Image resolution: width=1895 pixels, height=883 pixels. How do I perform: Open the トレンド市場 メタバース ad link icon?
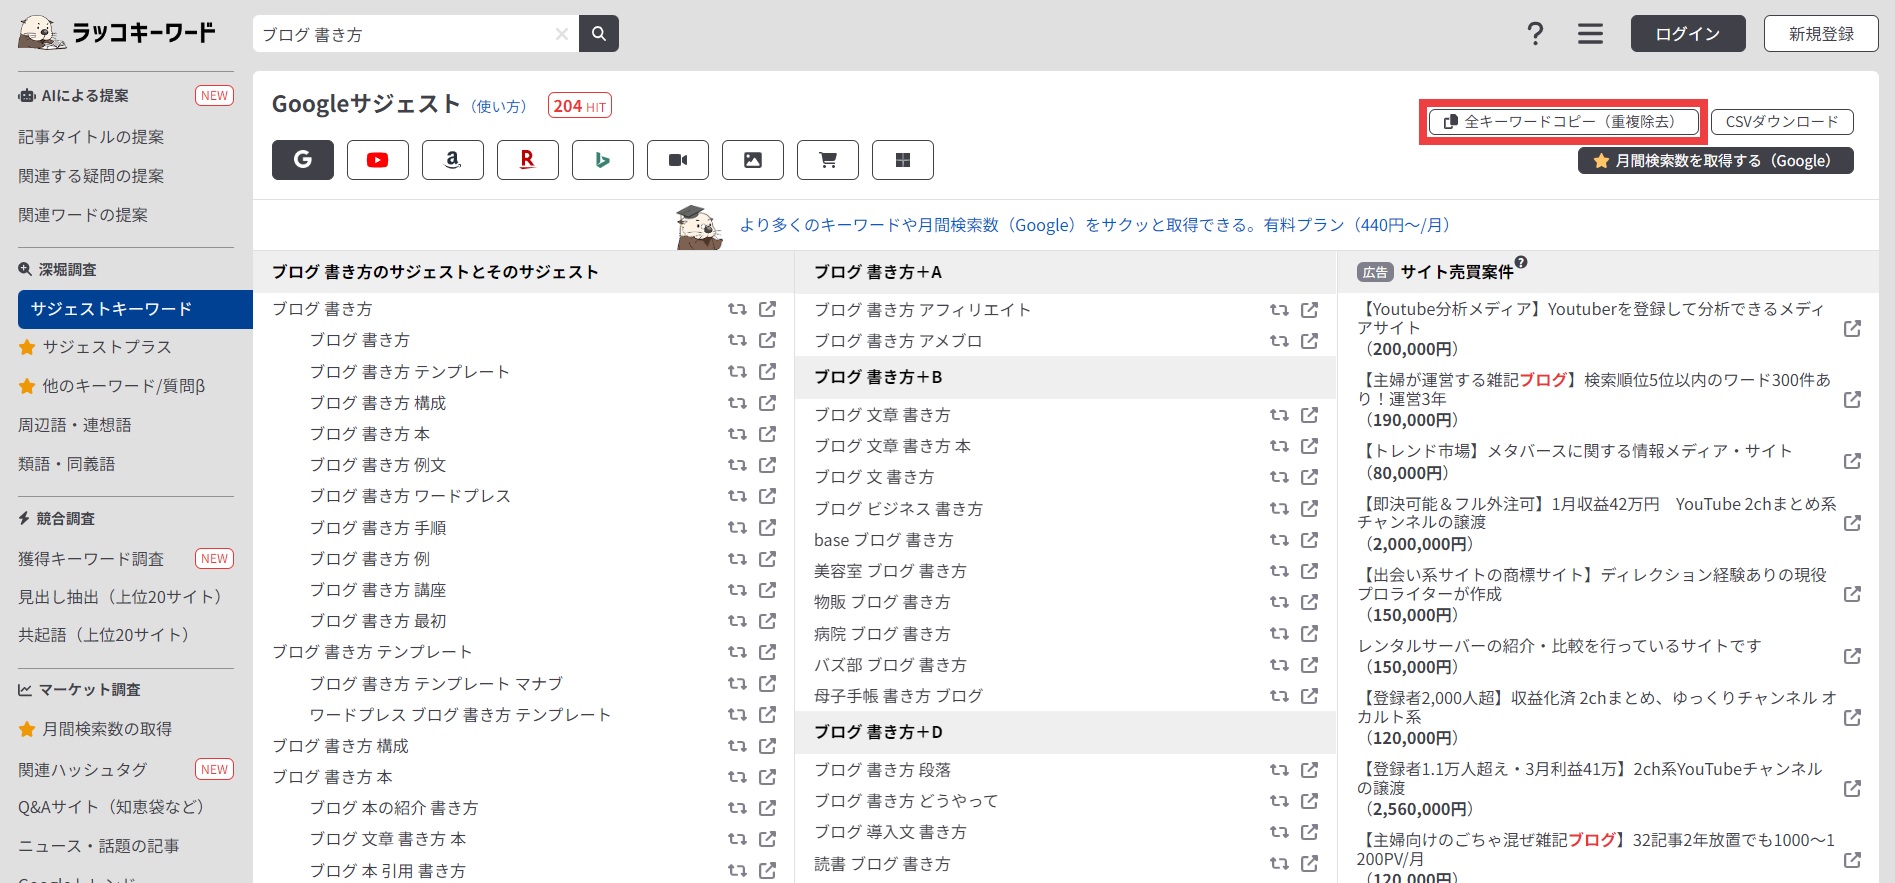[x=1852, y=461]
